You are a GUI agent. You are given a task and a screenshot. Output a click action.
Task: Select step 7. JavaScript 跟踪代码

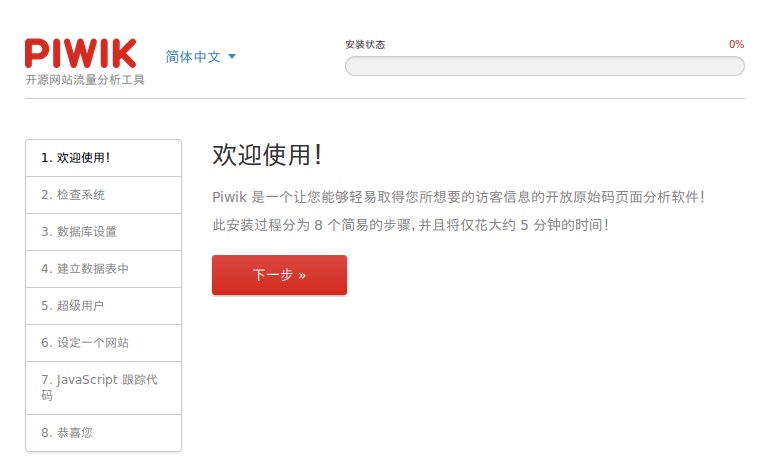103,388
